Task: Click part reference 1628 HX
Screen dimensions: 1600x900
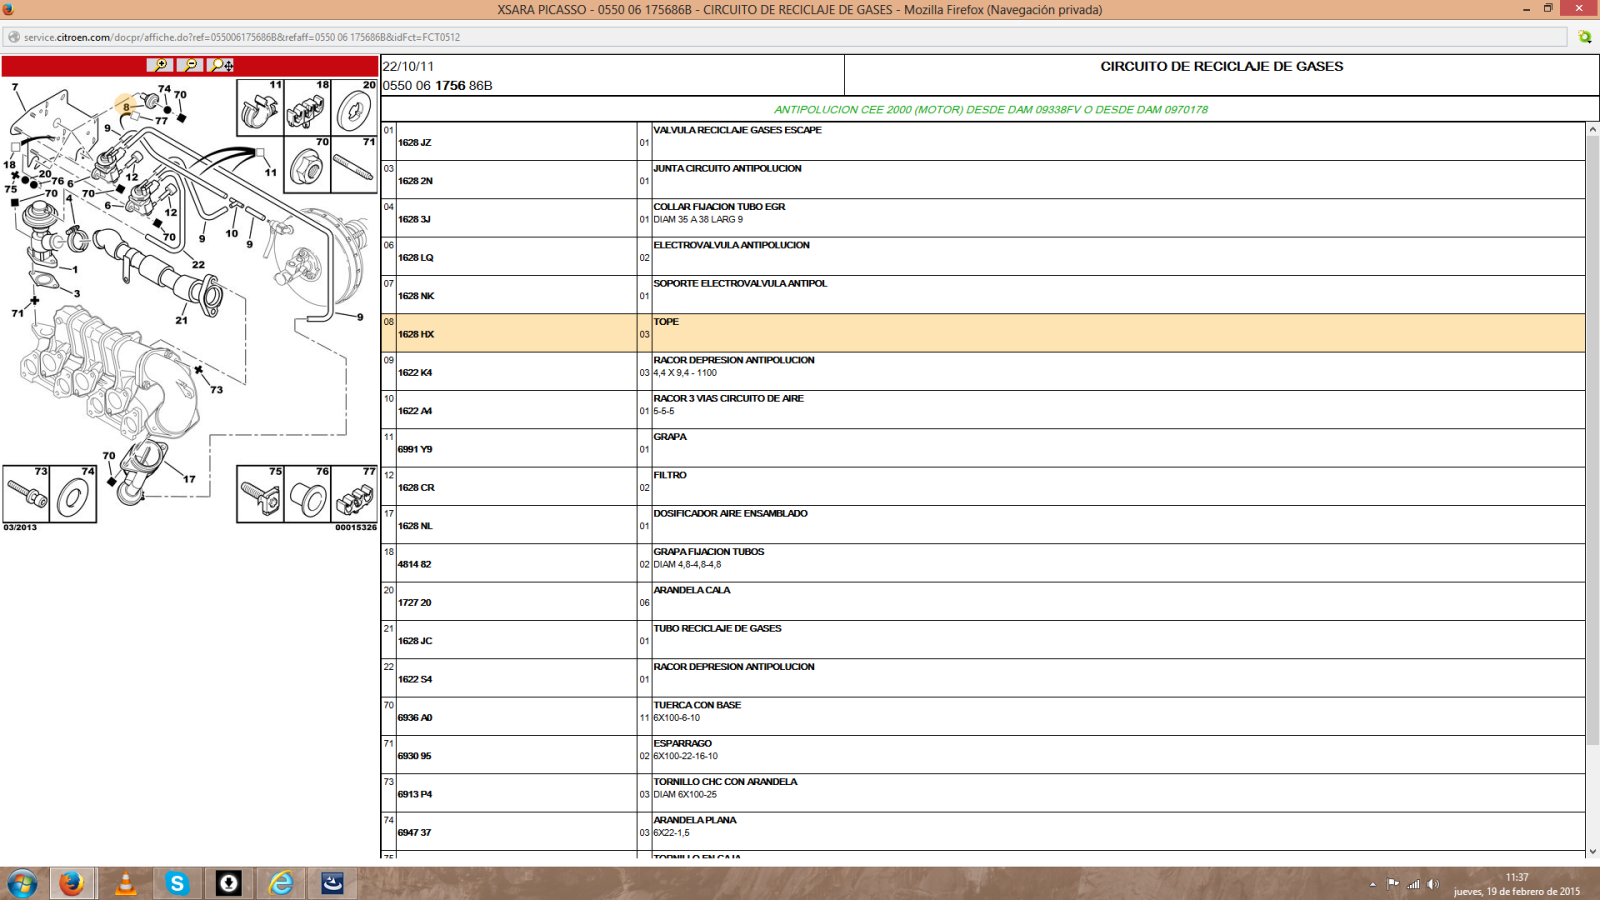Action: tap(416, 334)
